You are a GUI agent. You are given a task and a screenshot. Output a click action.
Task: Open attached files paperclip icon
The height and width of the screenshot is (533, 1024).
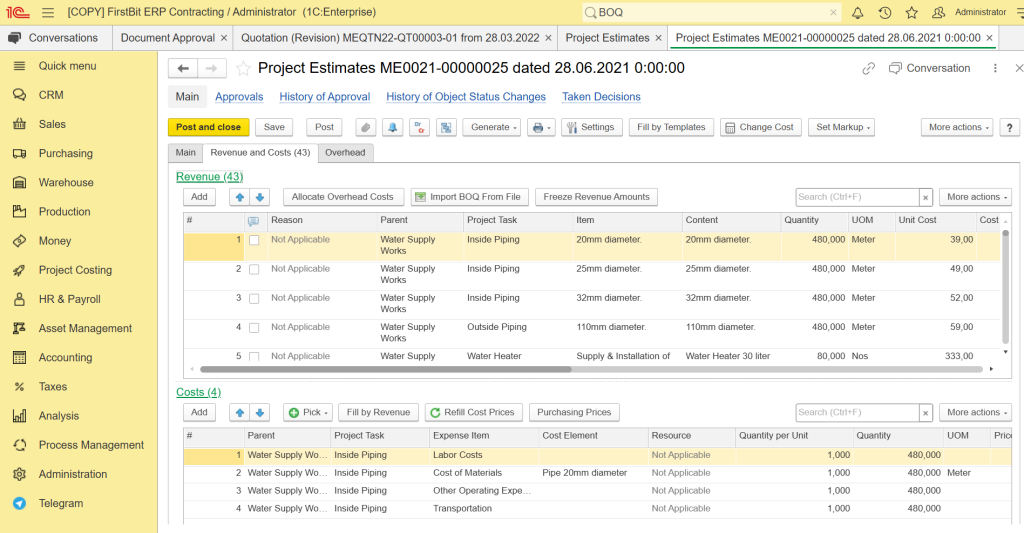coord(366,127)
